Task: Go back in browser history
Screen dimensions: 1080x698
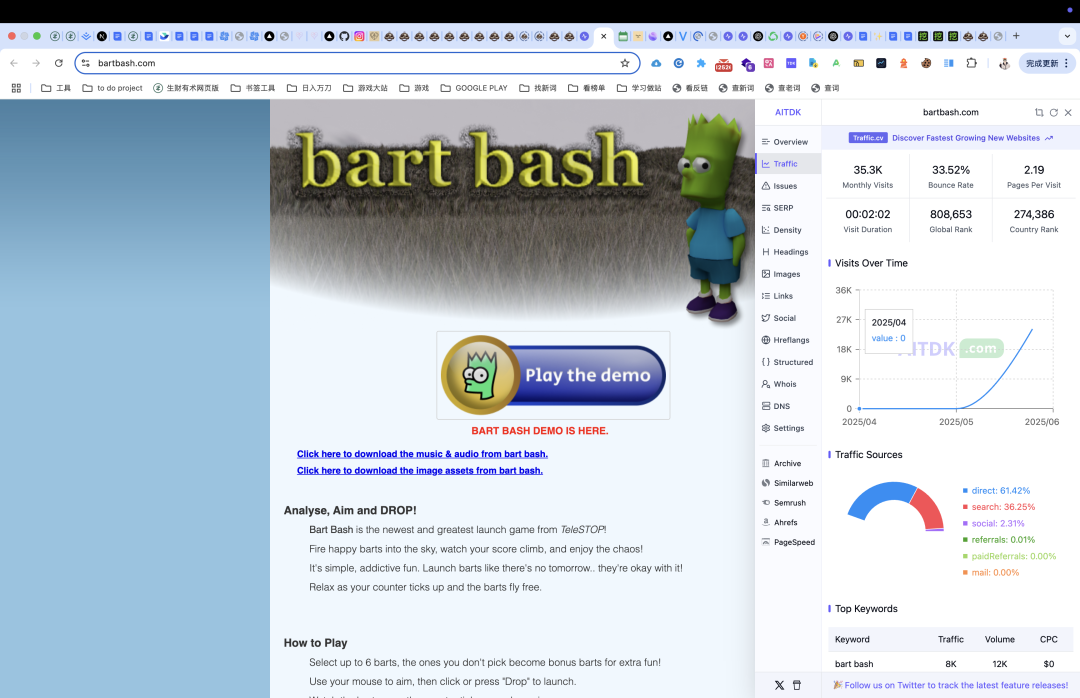Action: pyautogui.click(x=14, y=63)
